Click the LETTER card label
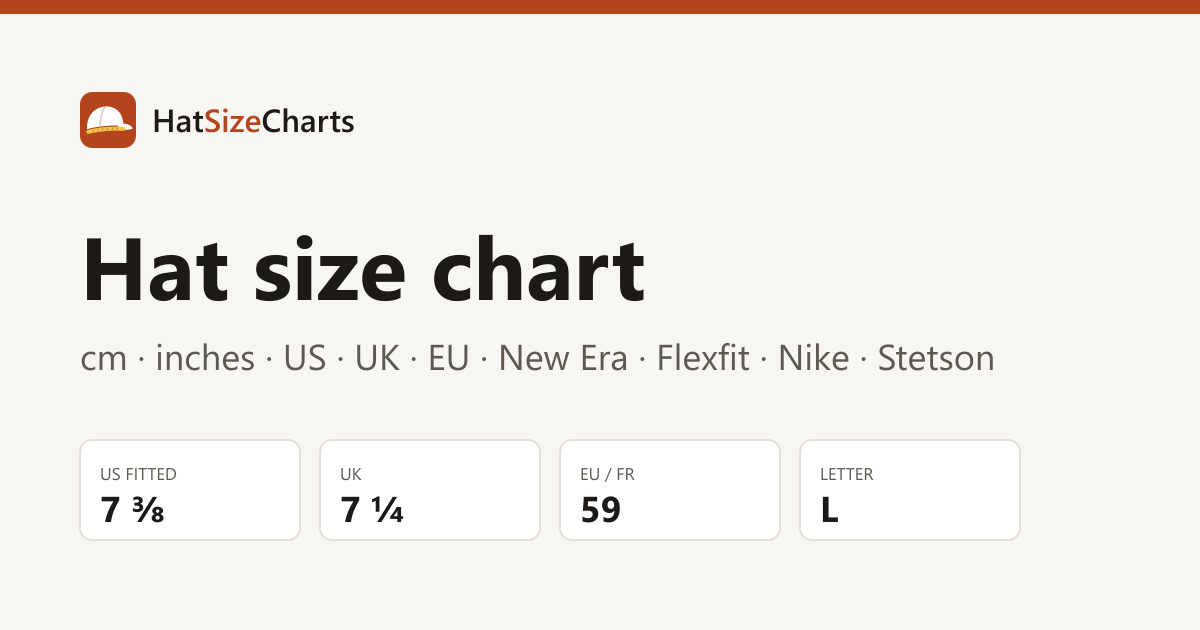1200x630 pixels. click(847, 475)
